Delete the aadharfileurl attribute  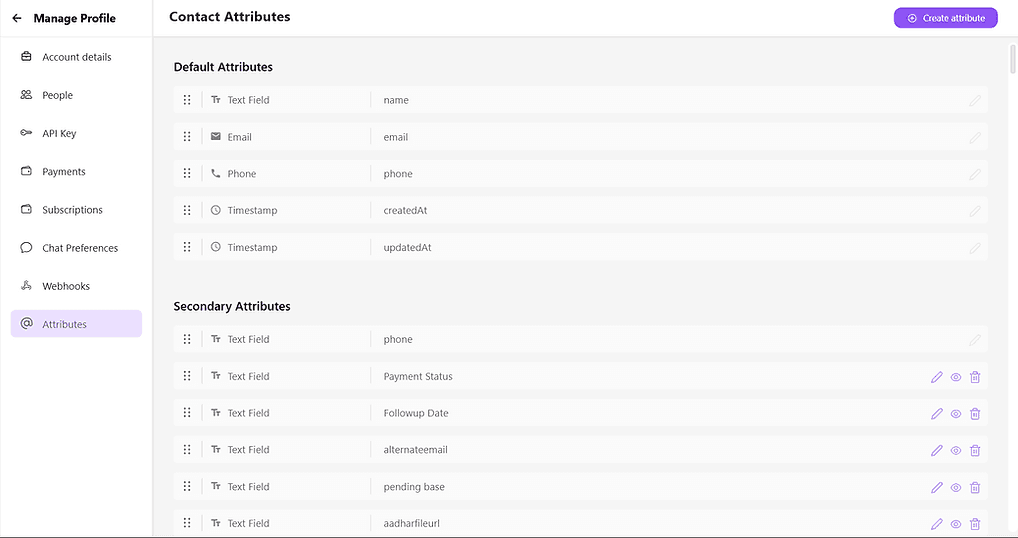[x=975, y=524]
